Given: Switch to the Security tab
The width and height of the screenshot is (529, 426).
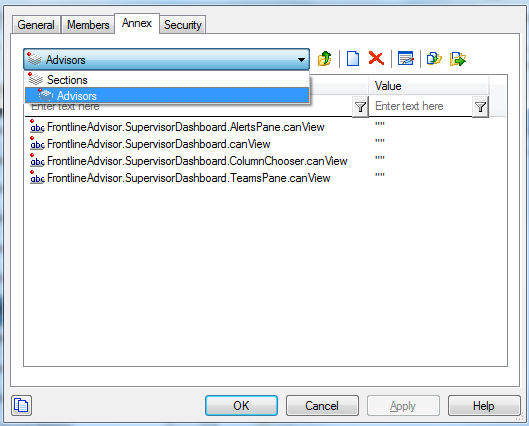Looking at the screenshot, I should 183,25.
